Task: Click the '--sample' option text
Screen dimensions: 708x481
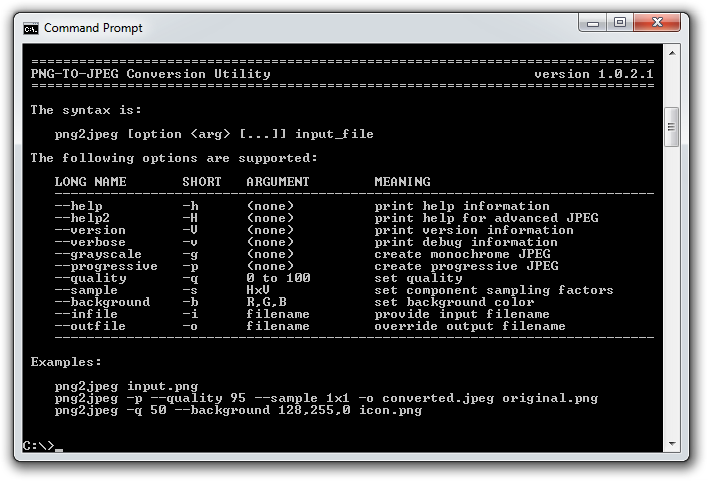Action: pos(86,290)
